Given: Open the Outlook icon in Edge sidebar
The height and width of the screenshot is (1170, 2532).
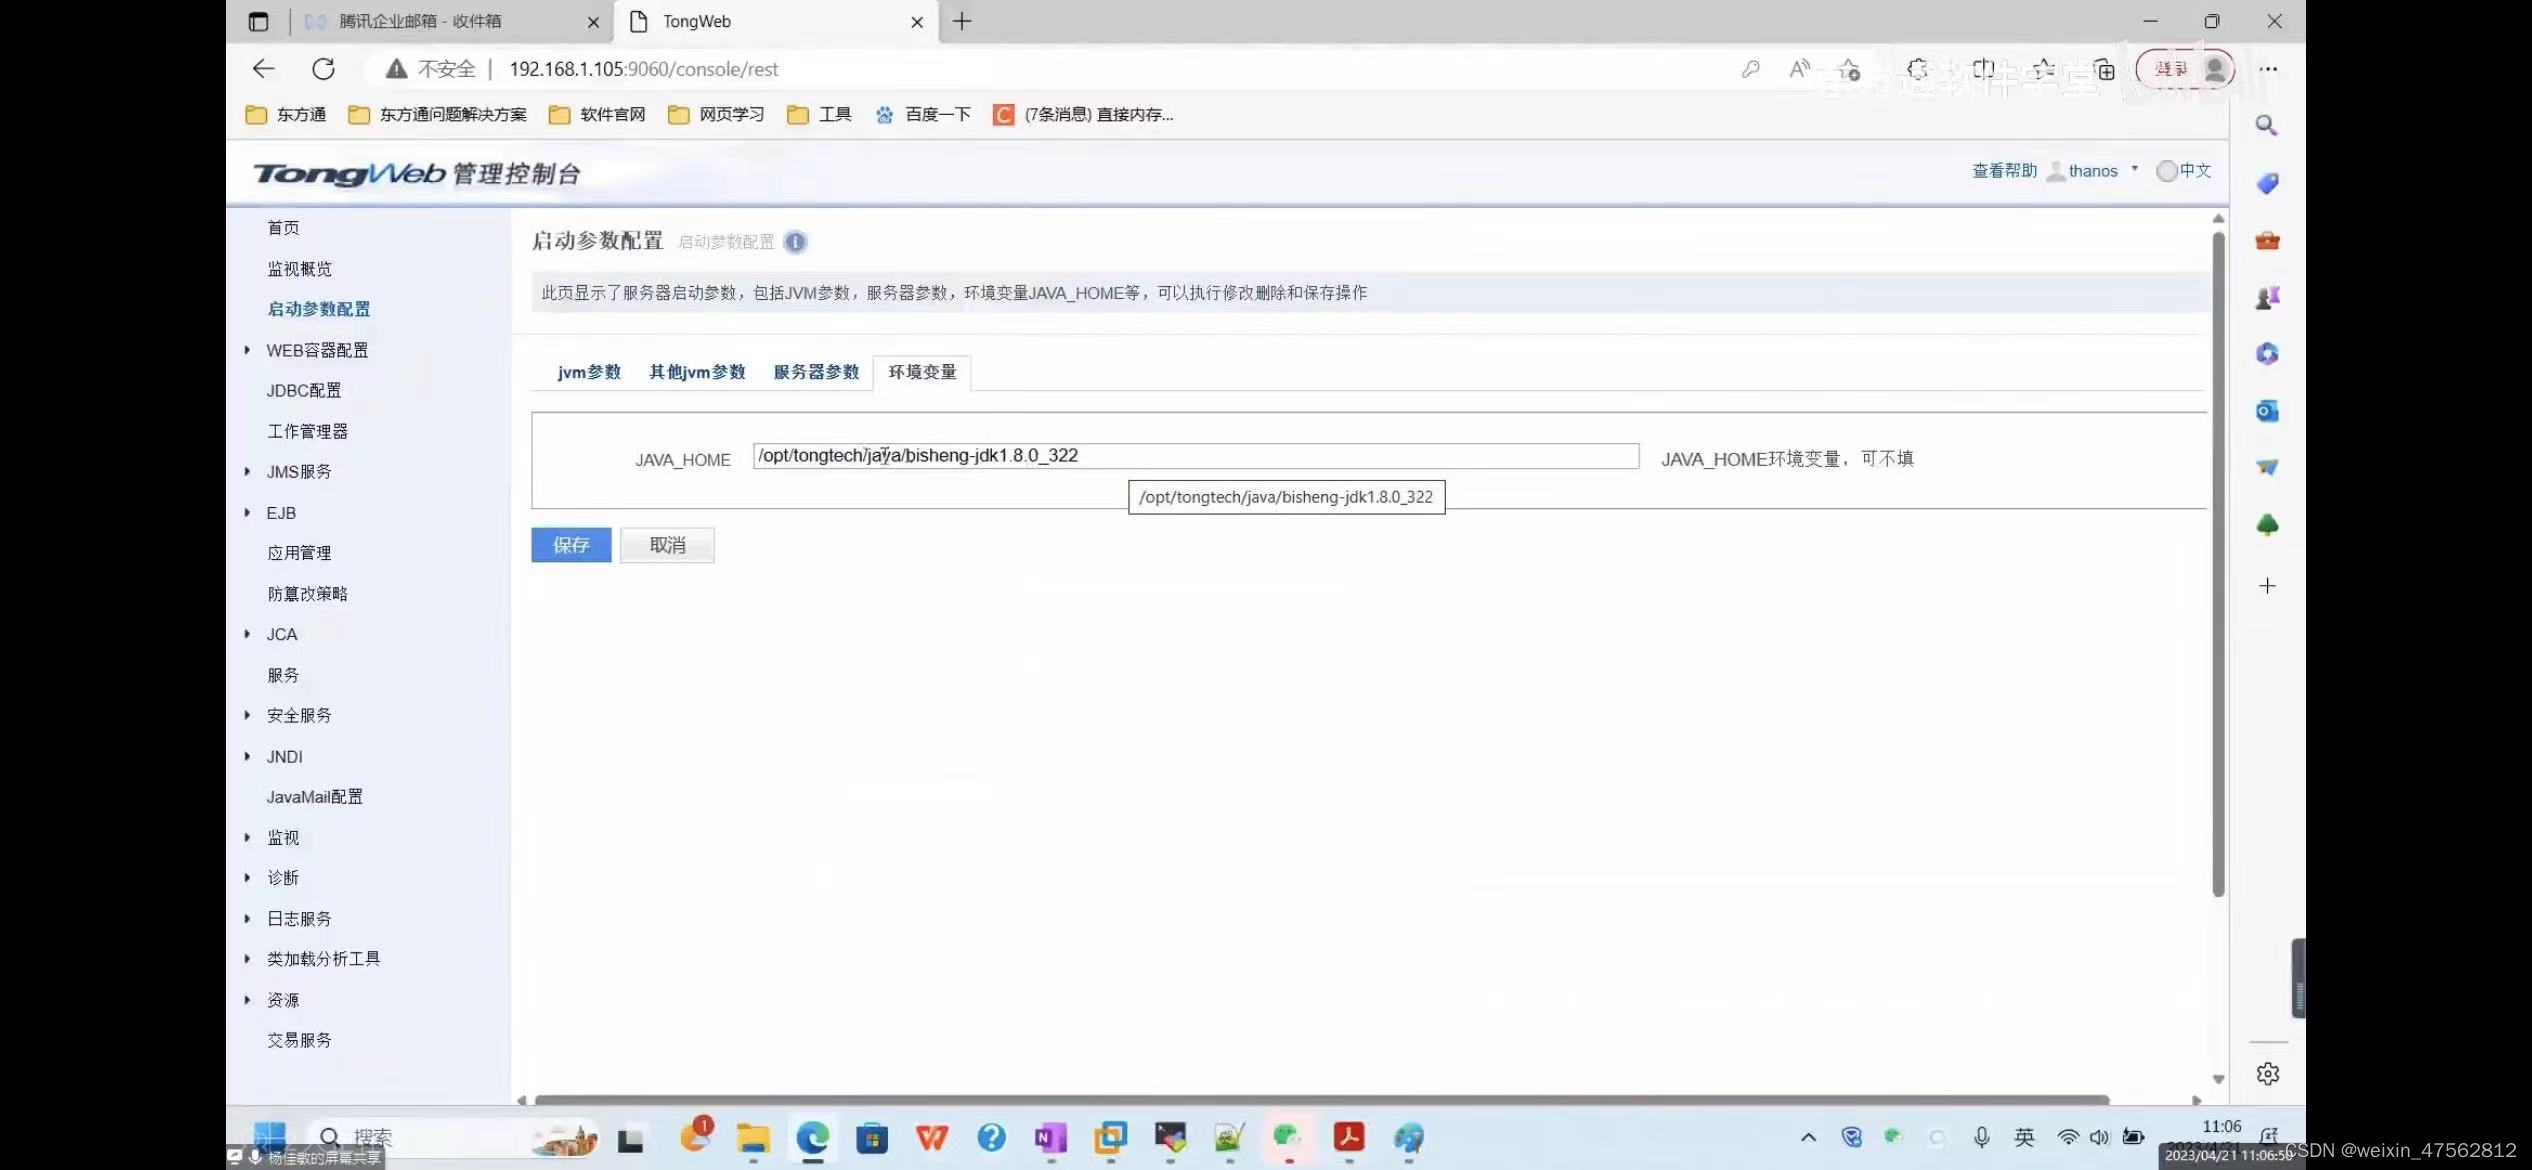Looking at the screenshot, I should coord(2267,411).
